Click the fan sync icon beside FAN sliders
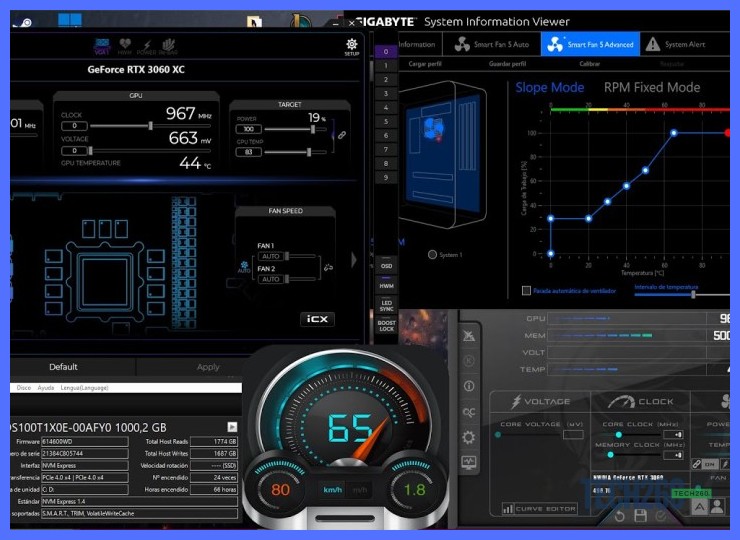The width and height of the screenshot is (740, 540). [x=328, y=268]
